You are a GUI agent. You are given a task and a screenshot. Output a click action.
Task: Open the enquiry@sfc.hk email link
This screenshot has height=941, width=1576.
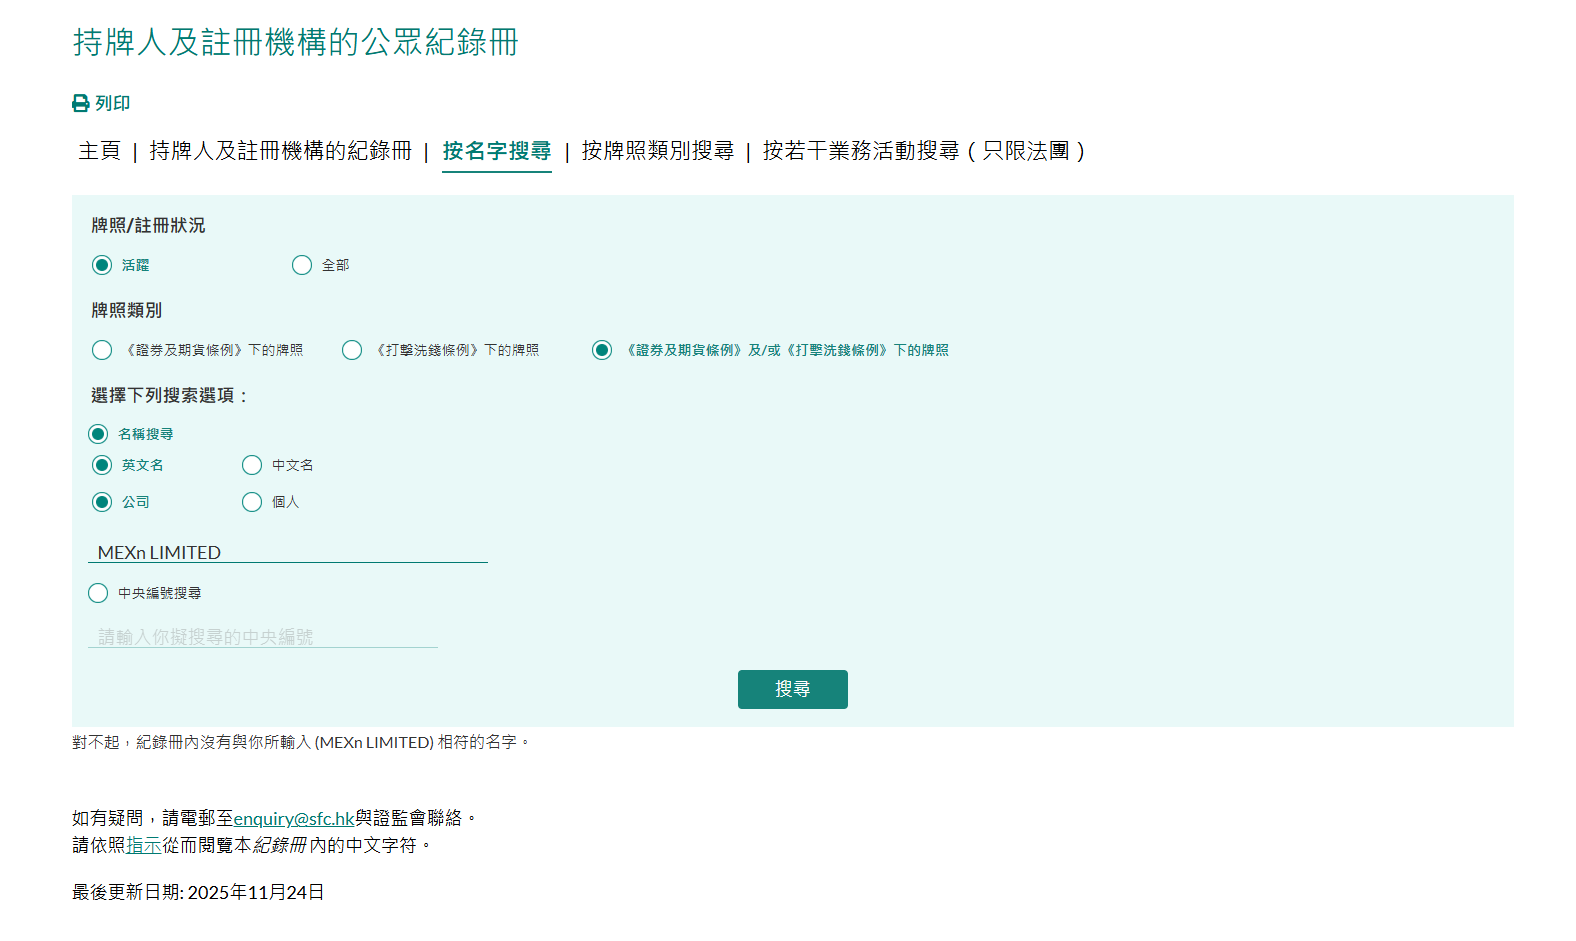point(294,818)
